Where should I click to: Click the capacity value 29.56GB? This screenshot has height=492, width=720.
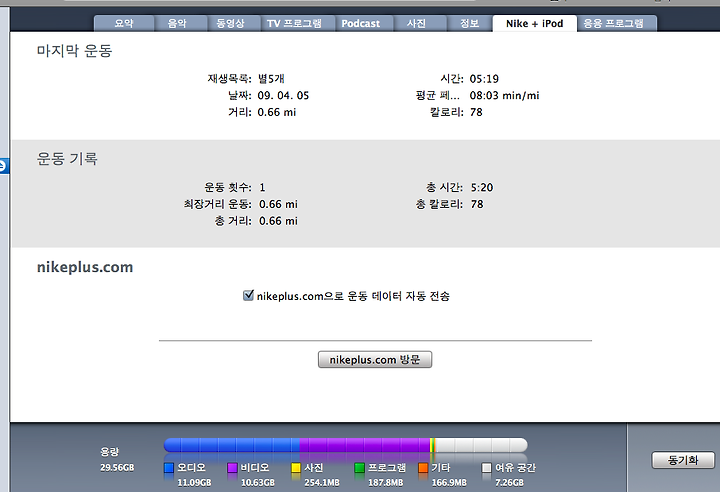[x=117, y=468]
